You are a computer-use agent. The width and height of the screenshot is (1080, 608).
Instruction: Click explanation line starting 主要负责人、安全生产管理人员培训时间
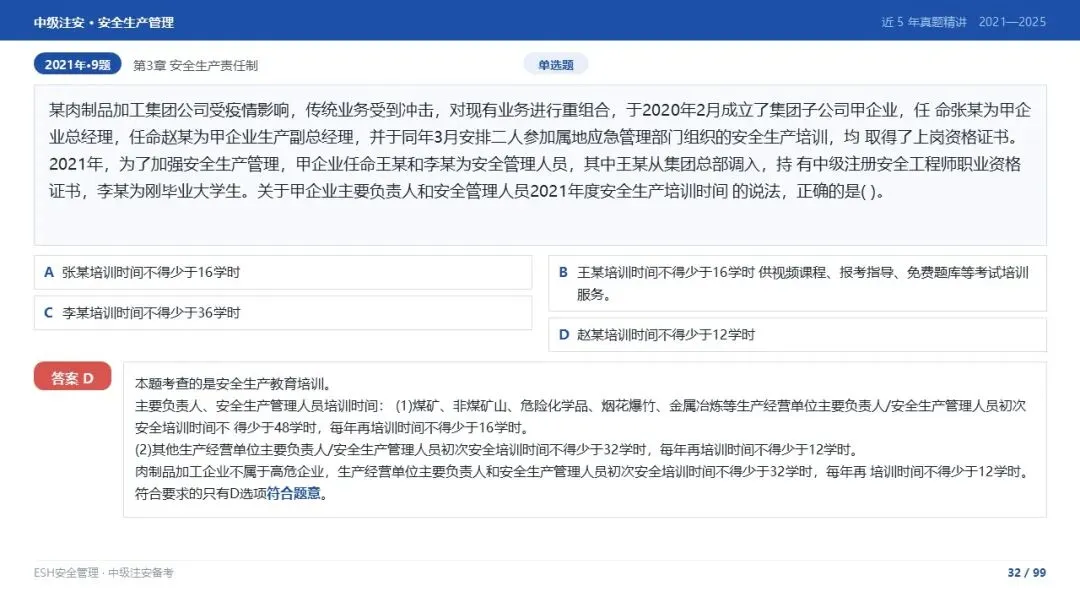(581, 417)
